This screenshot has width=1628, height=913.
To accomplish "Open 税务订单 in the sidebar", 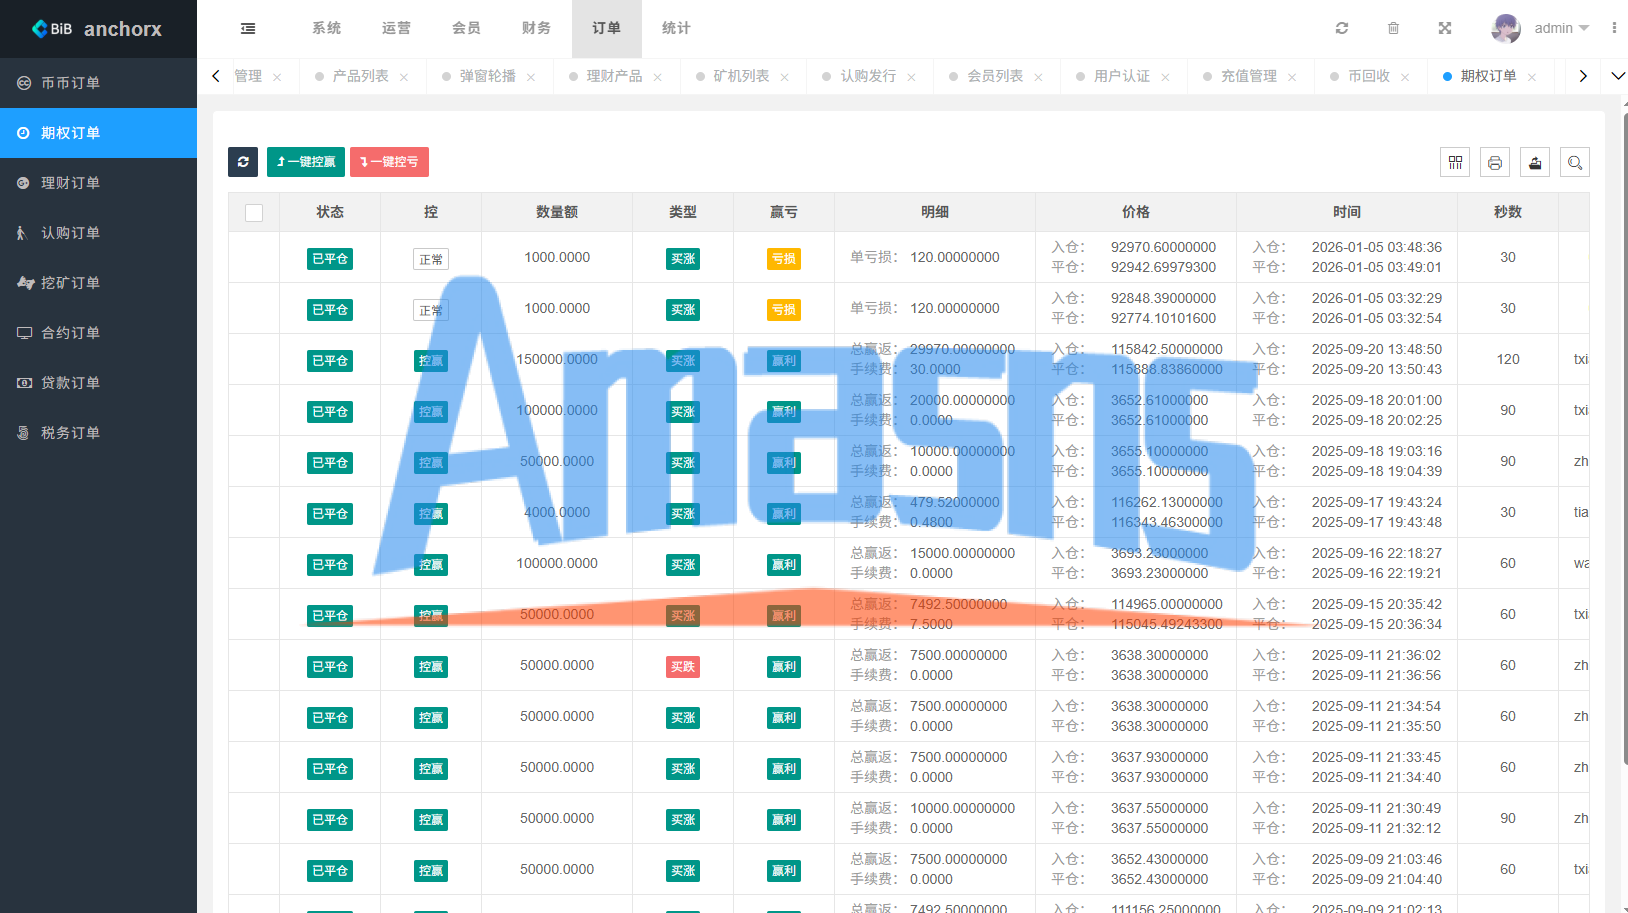I will coord(98,433).
